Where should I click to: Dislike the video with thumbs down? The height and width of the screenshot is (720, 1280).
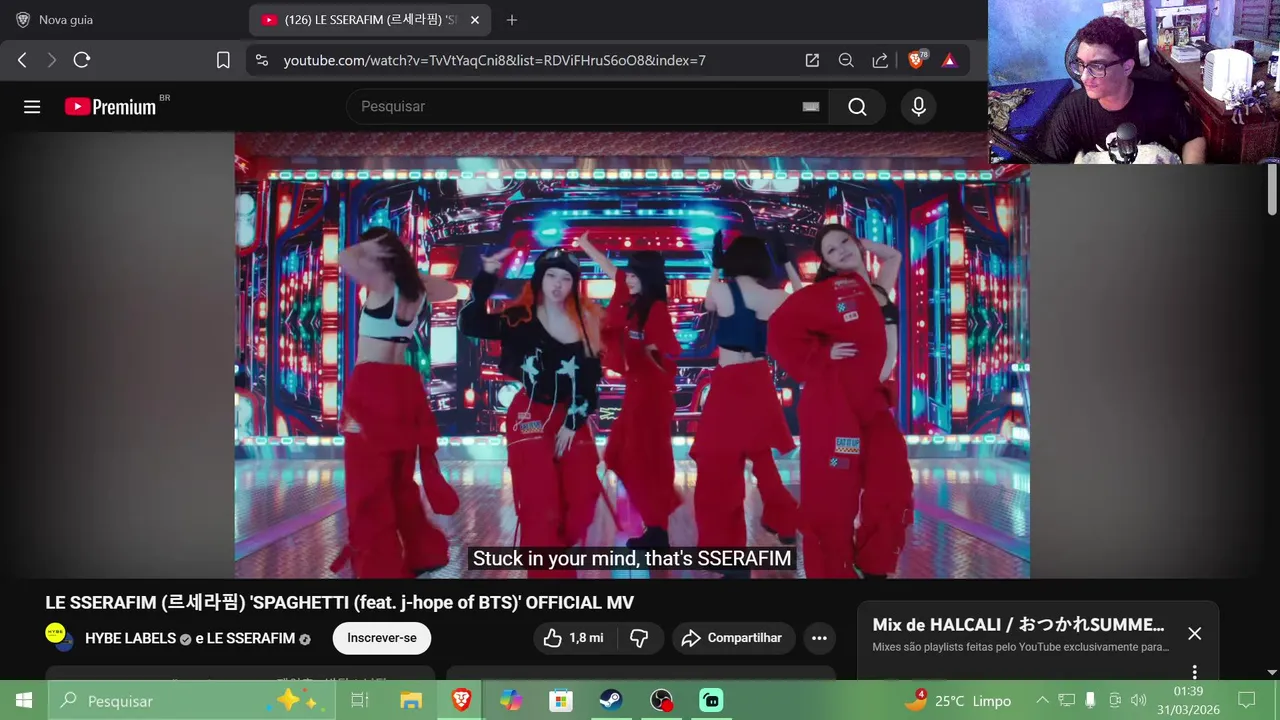pyautogui.click(x=640, y=638)
